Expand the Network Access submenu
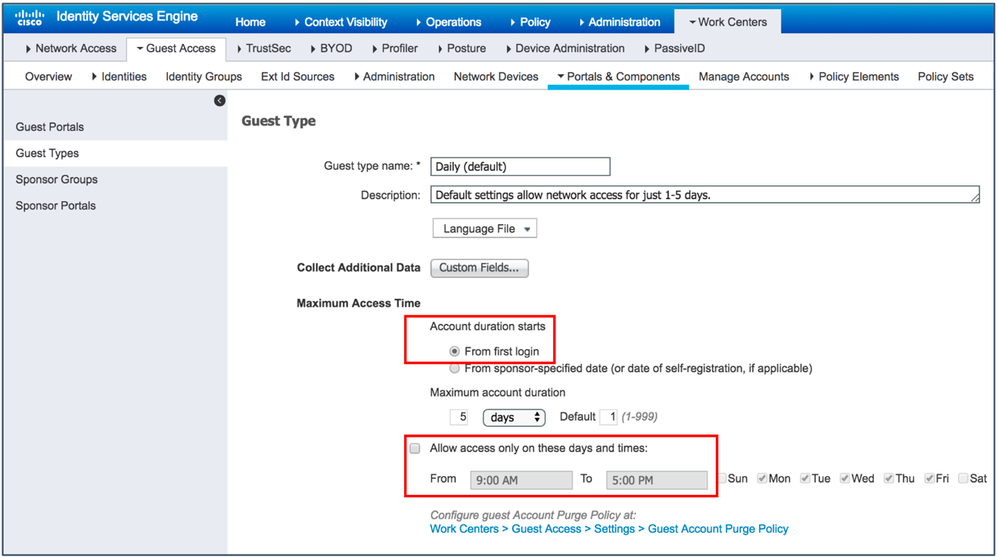 pyautogui.click(x=71, y=48)
